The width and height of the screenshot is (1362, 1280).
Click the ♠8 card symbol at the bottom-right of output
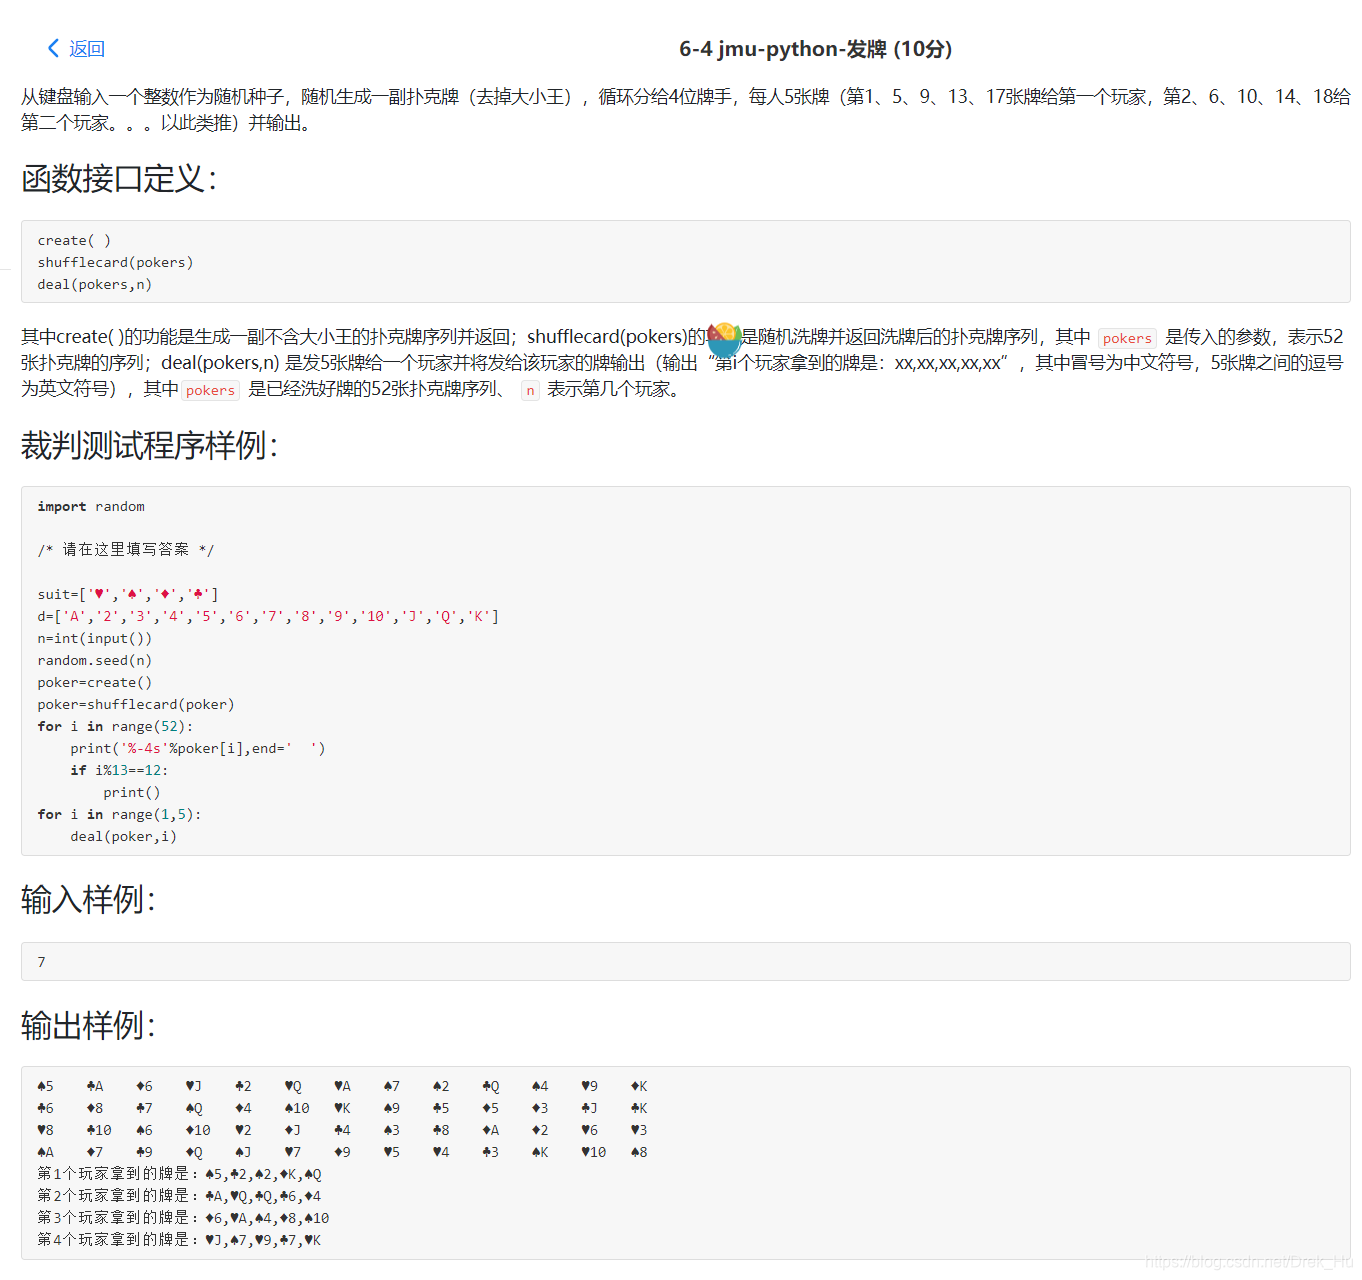pyautogui.click(x=639, y=1152)
